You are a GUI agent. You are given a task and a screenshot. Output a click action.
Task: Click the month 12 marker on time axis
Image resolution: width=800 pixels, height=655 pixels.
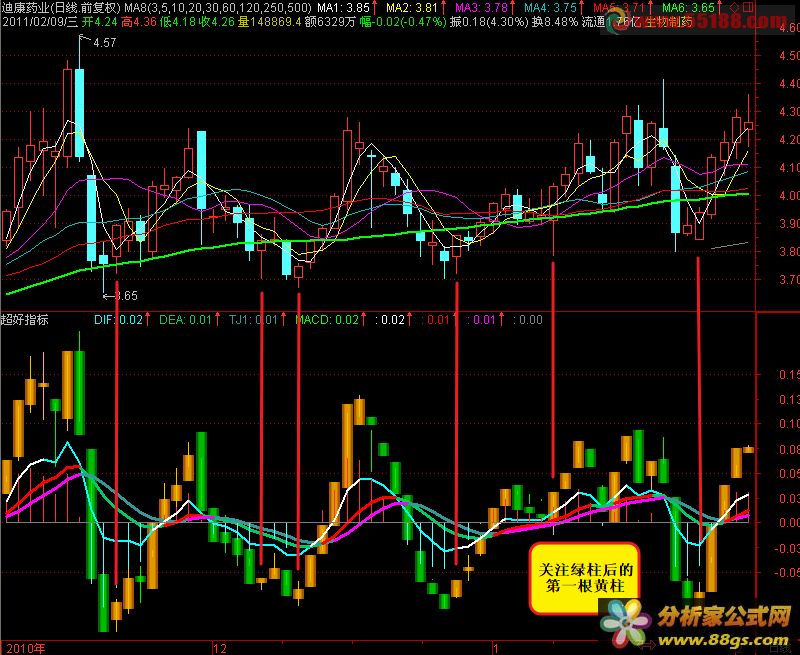220,648
